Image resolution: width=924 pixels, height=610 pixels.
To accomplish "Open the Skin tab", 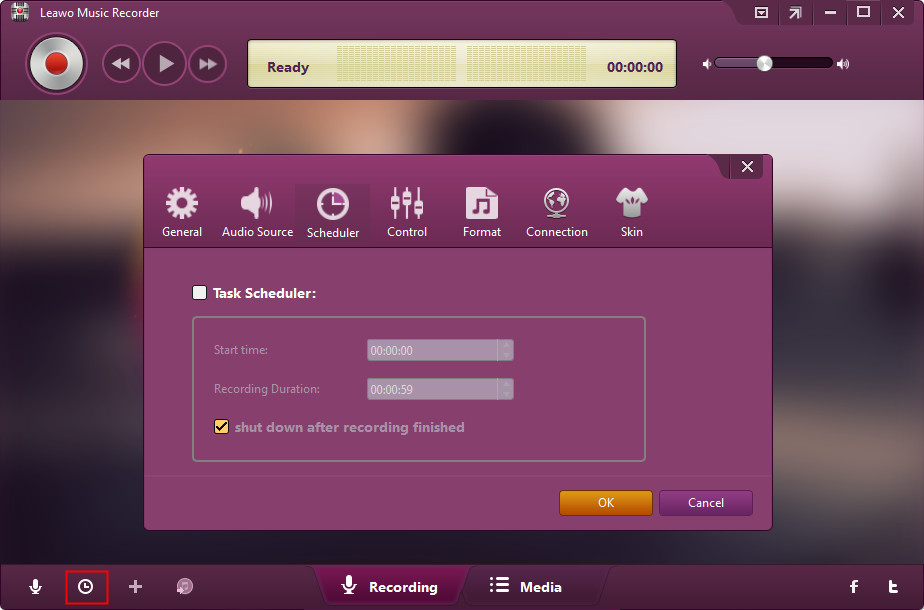I will click(632, 212).
